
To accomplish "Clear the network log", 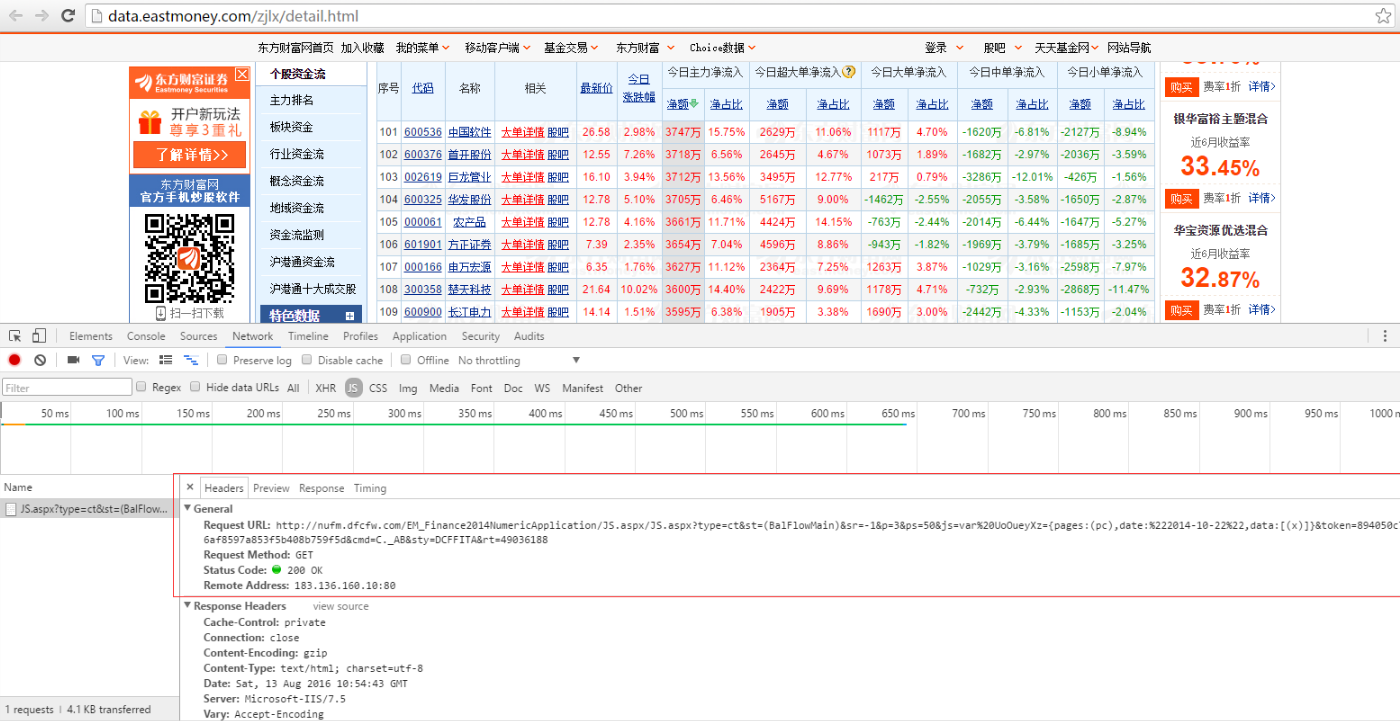I will 40,360.
